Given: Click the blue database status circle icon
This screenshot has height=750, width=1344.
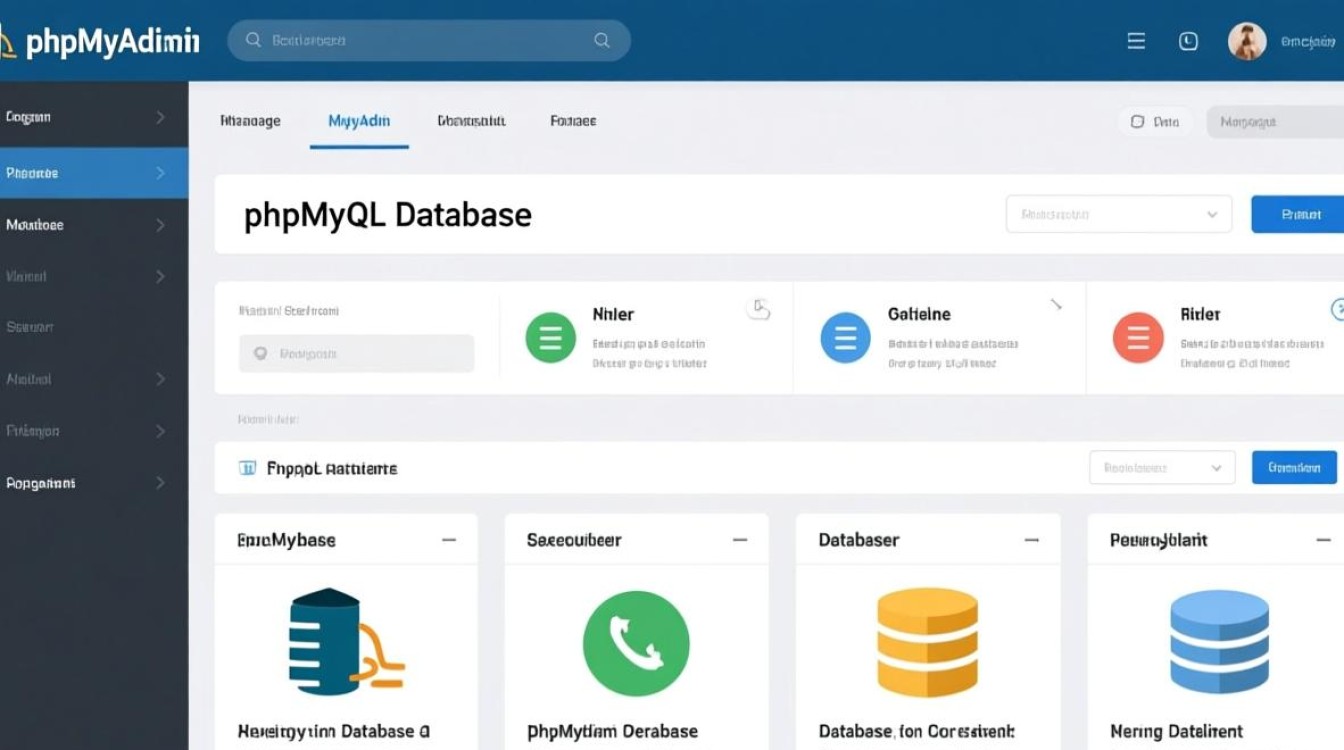Looking at the screenshot, I should [x=844, y=337].
